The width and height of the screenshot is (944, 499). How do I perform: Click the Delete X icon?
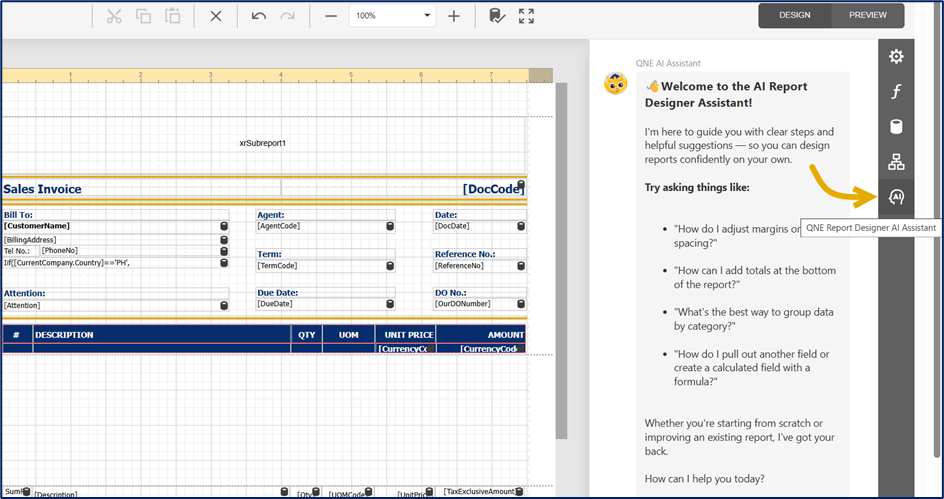[216, 16]
